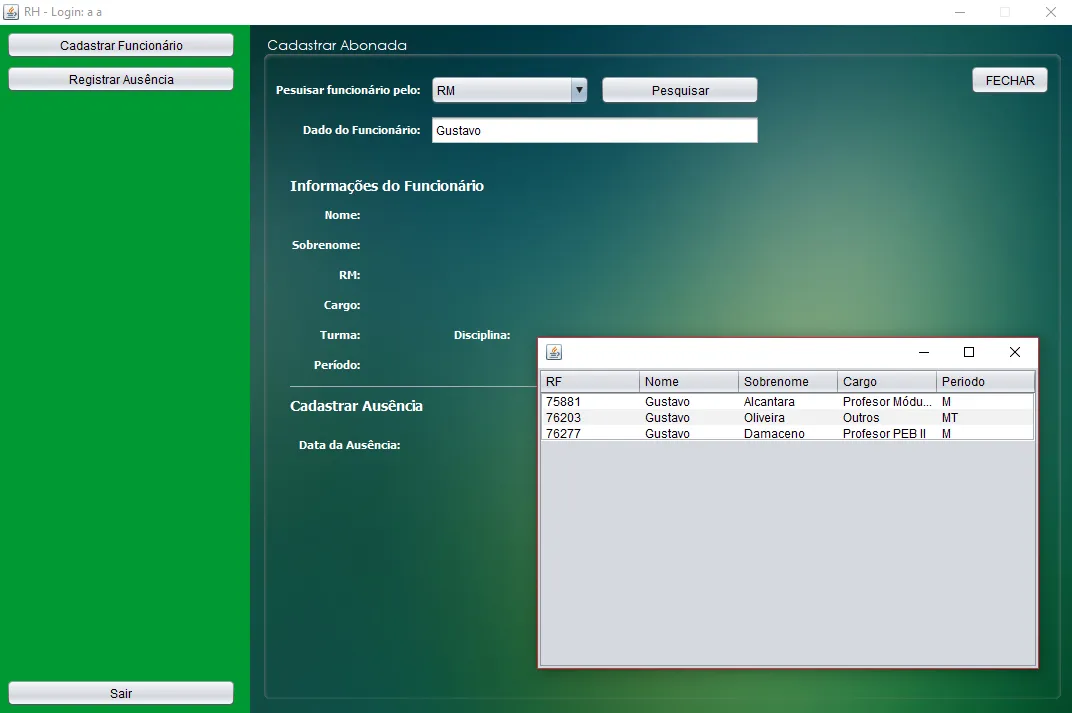The image size is (1072, 713).
Task: Maximize the search results popup window
Action: 968,352
